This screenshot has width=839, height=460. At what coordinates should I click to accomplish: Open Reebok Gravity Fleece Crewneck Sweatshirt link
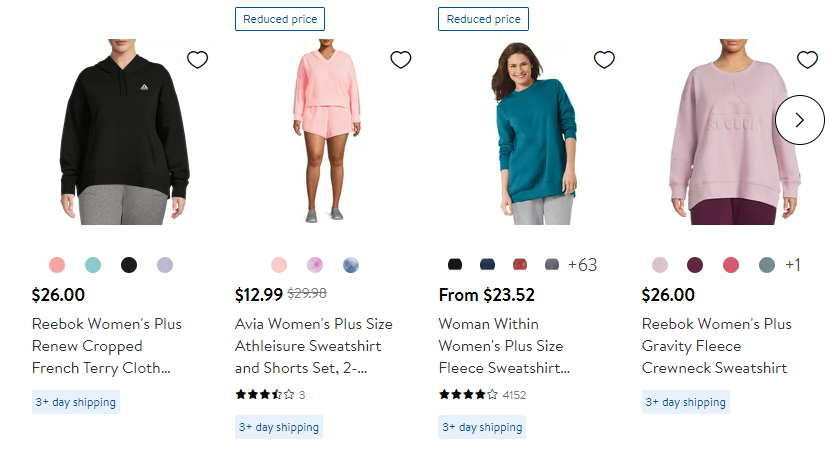716,346
